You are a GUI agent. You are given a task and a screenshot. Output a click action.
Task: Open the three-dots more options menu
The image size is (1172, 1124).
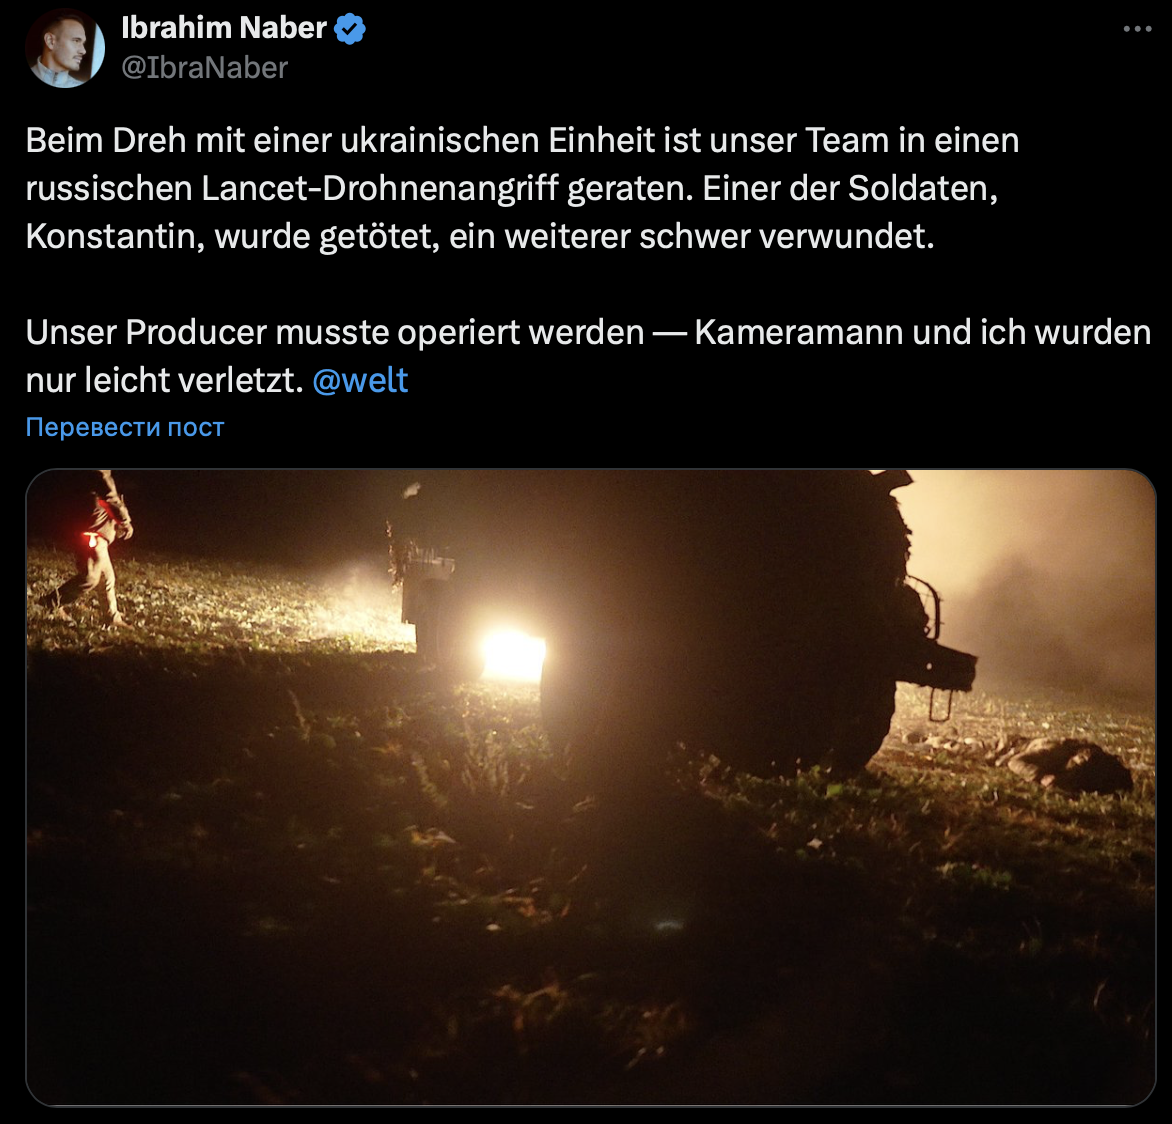point(1137,28)
